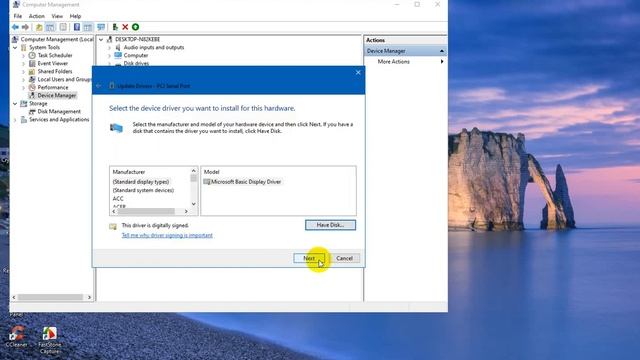Expand the Local Users and Groups arrow
The image size is (640, 360).
click(23, 80)
